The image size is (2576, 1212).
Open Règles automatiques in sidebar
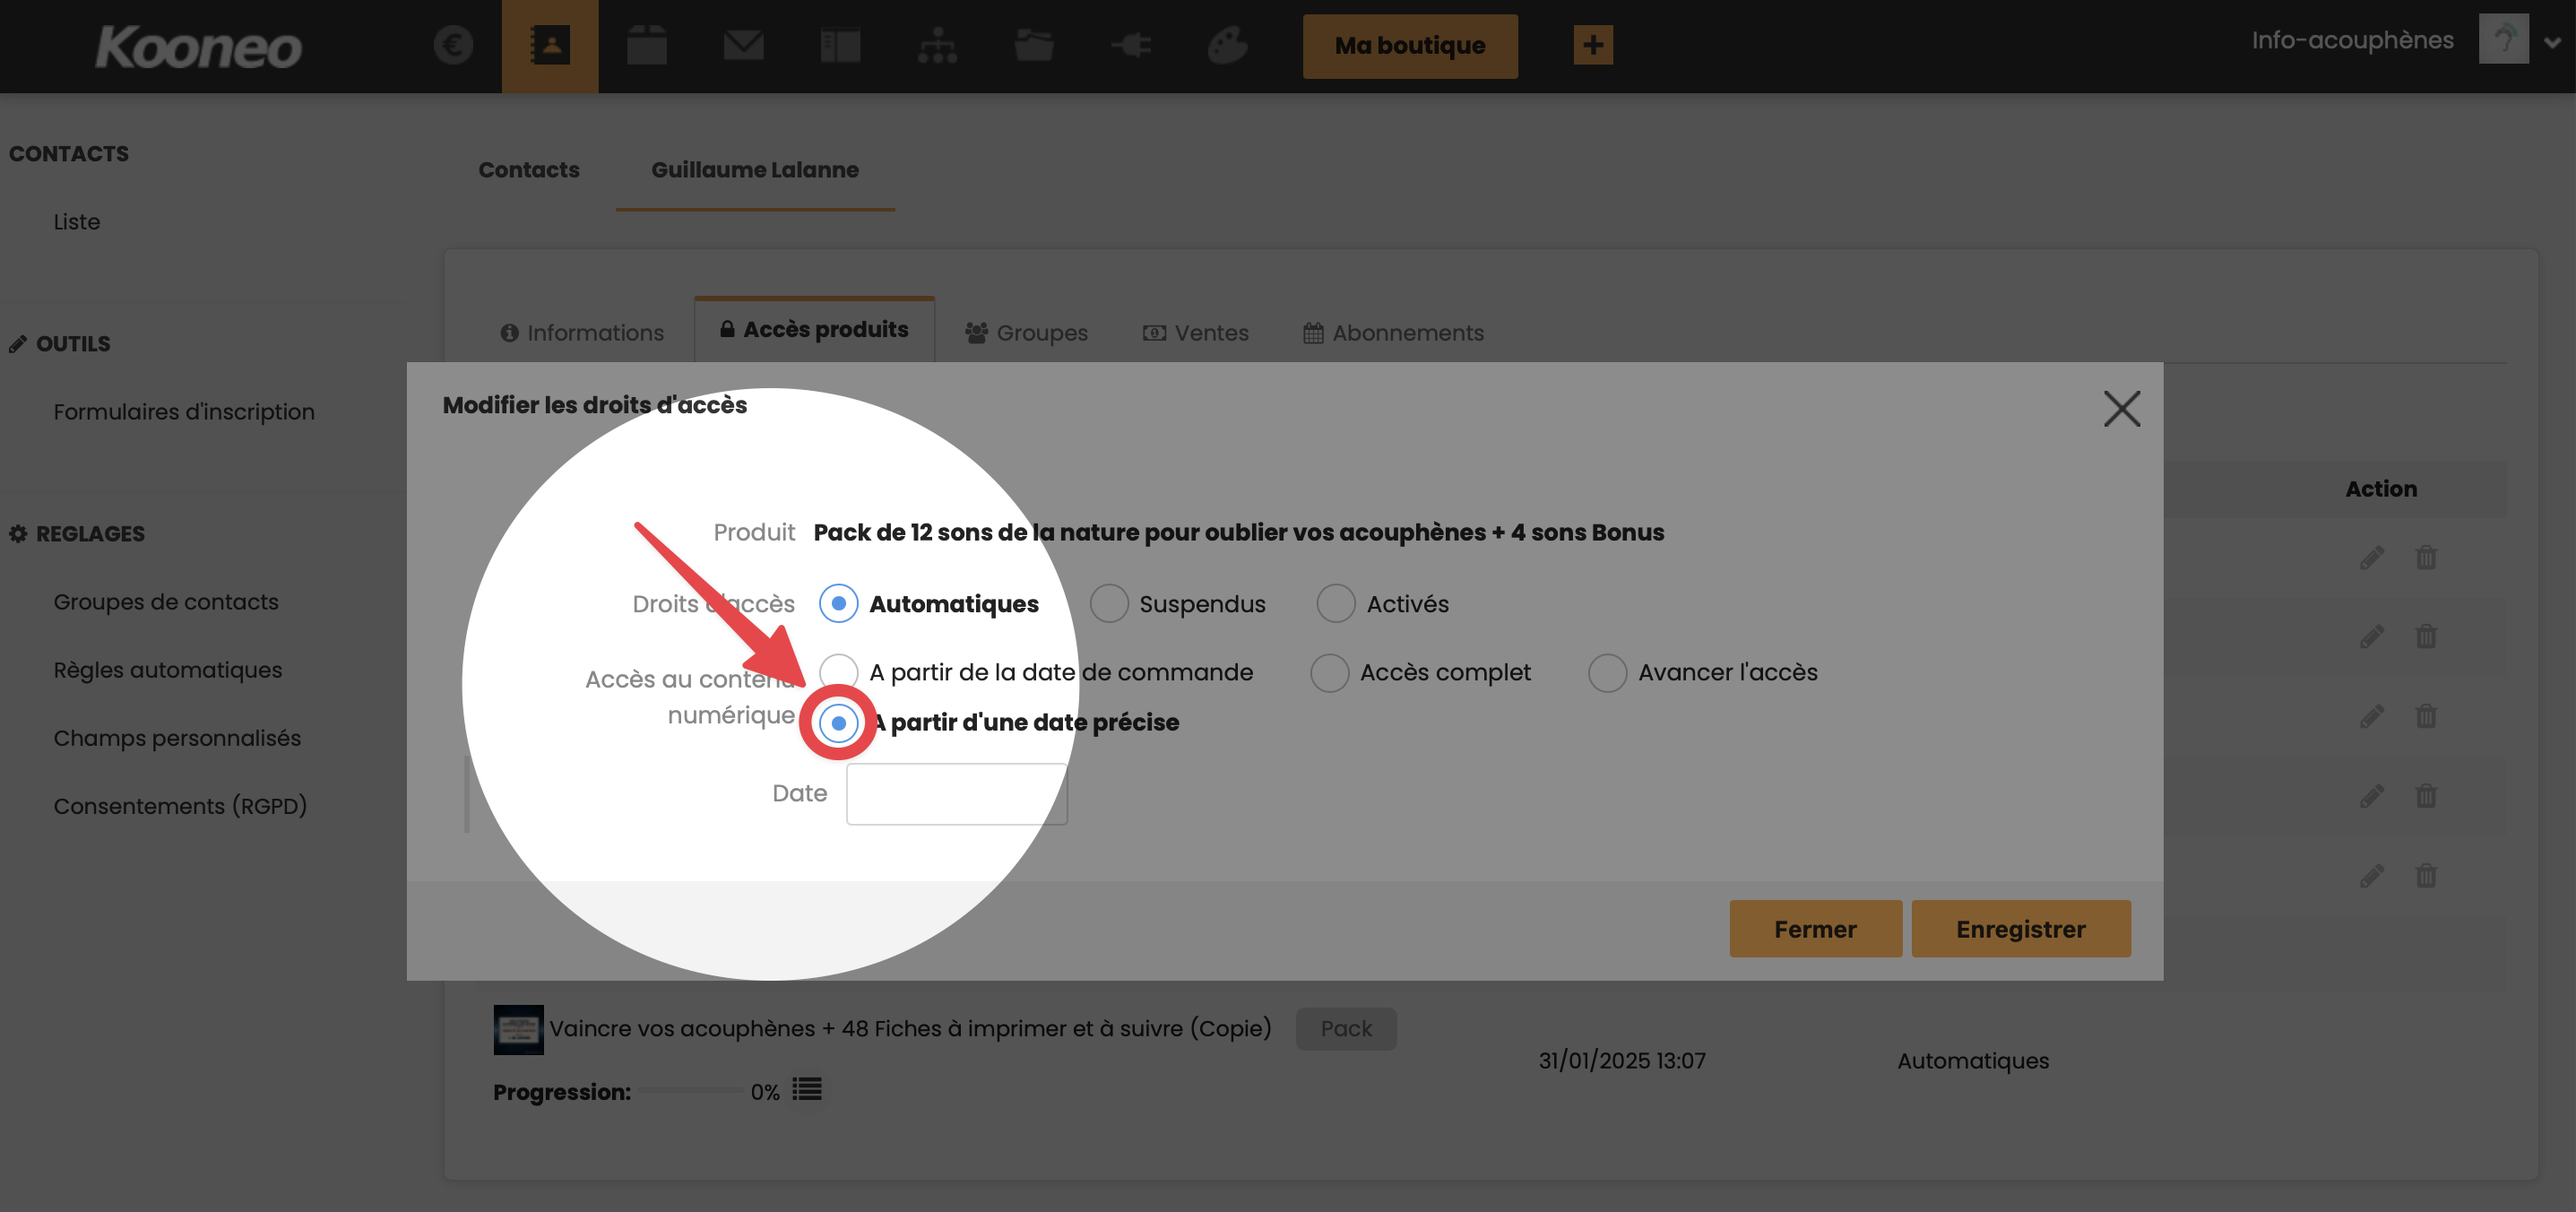[x=168, y=670]
